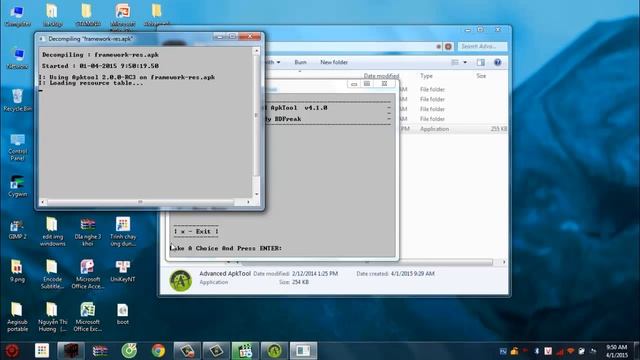Focus the 'Take A Choice And Press ENTER' prompt
Image resolution: width=640 pixels, height=360 pixels.
pyautogui.click(x=226, y=248)
